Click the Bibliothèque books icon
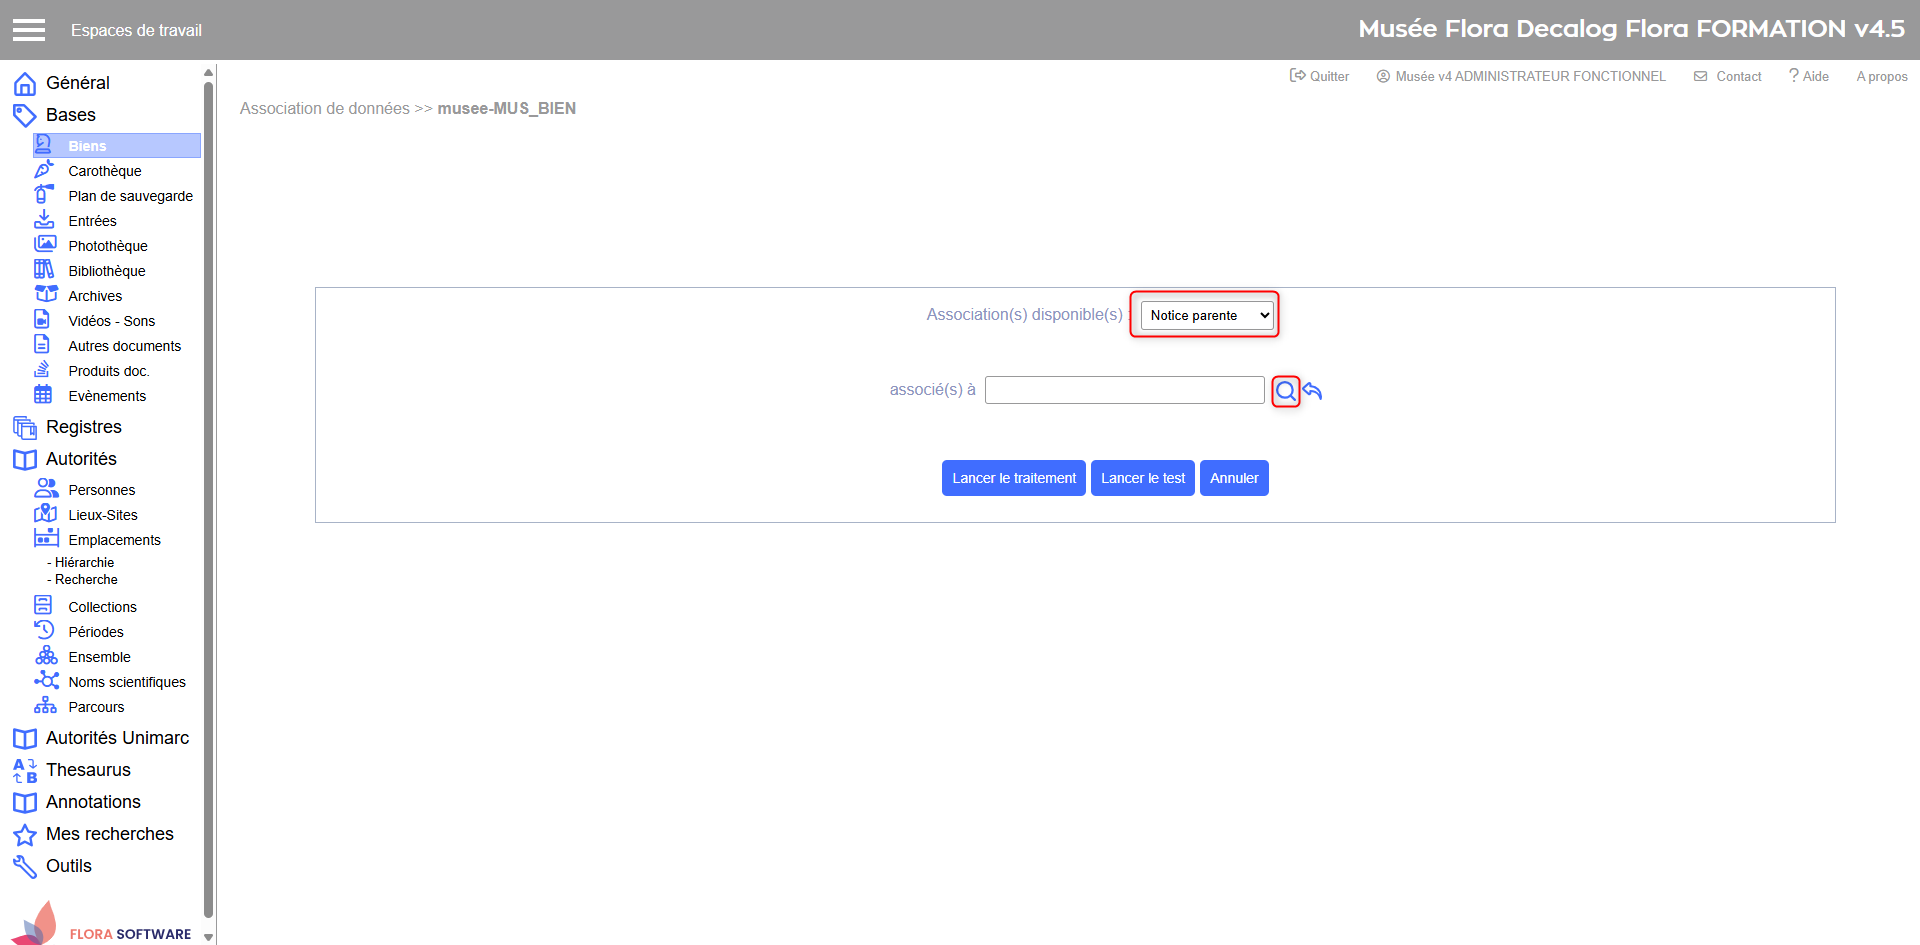1920x945 pixels. point(44,270)
